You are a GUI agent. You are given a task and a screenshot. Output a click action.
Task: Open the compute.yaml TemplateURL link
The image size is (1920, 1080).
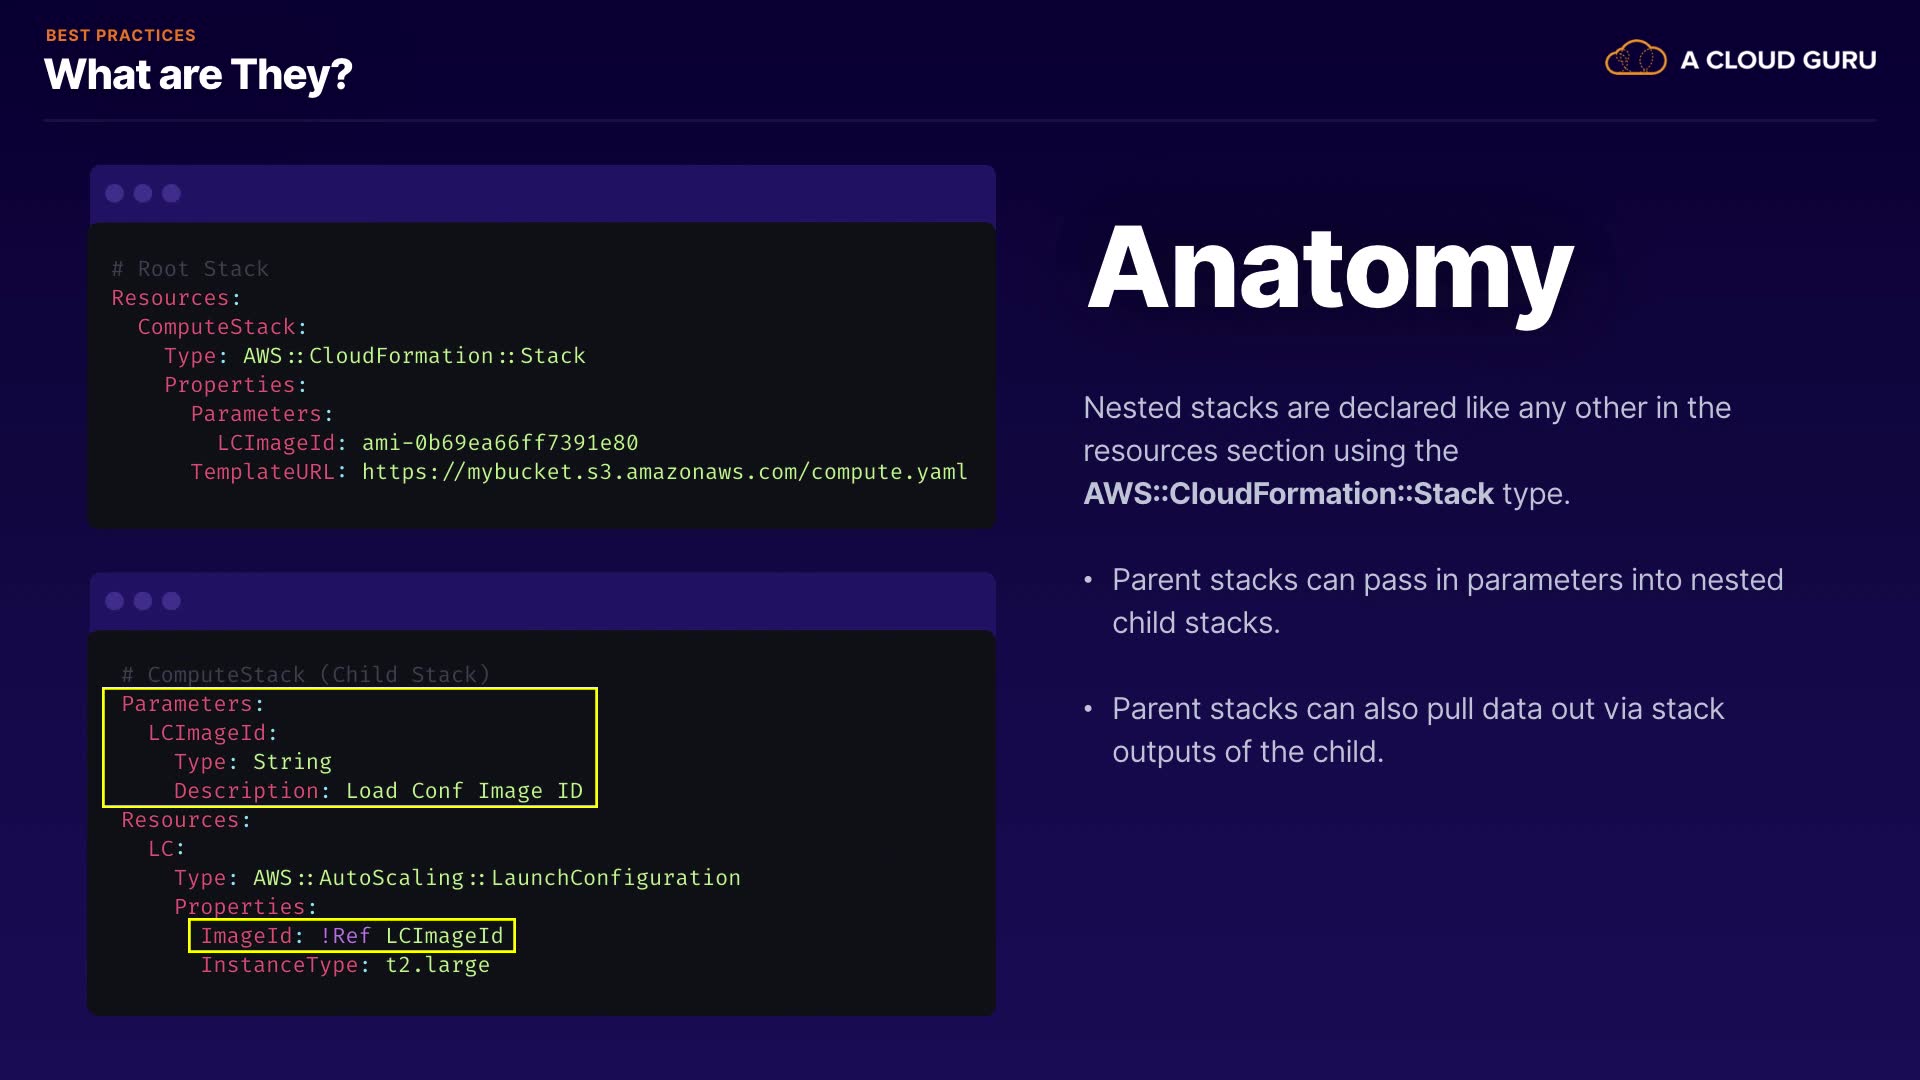pos(664,472)
